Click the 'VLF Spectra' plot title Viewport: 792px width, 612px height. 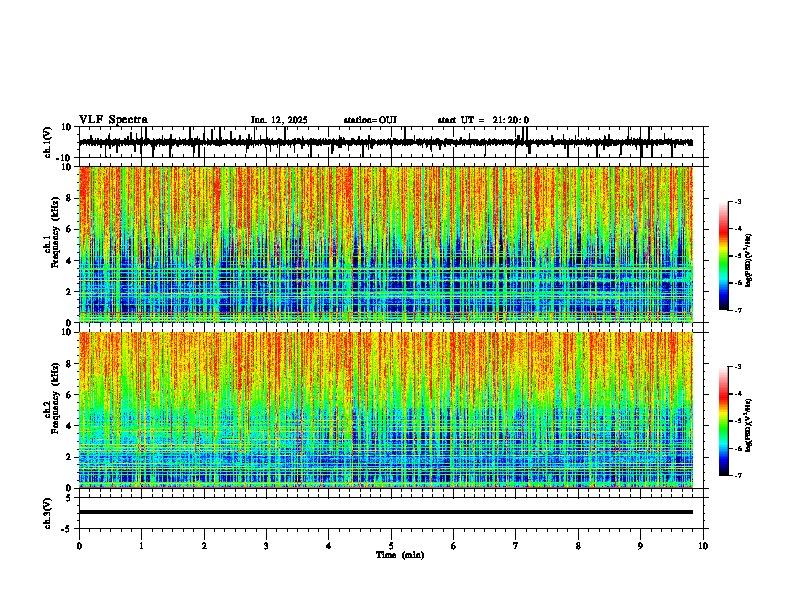(113, 120)
